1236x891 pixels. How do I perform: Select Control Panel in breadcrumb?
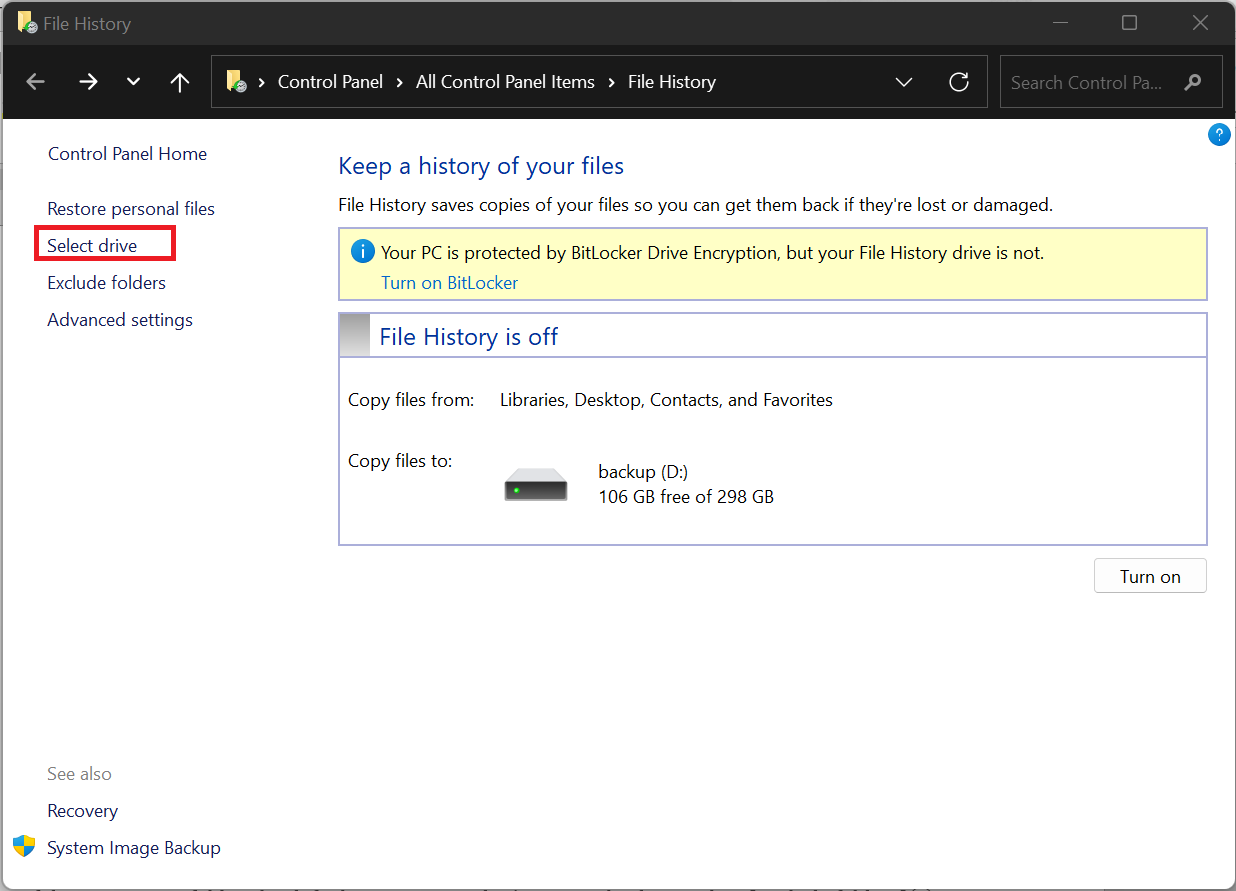[x=330, y=82]
